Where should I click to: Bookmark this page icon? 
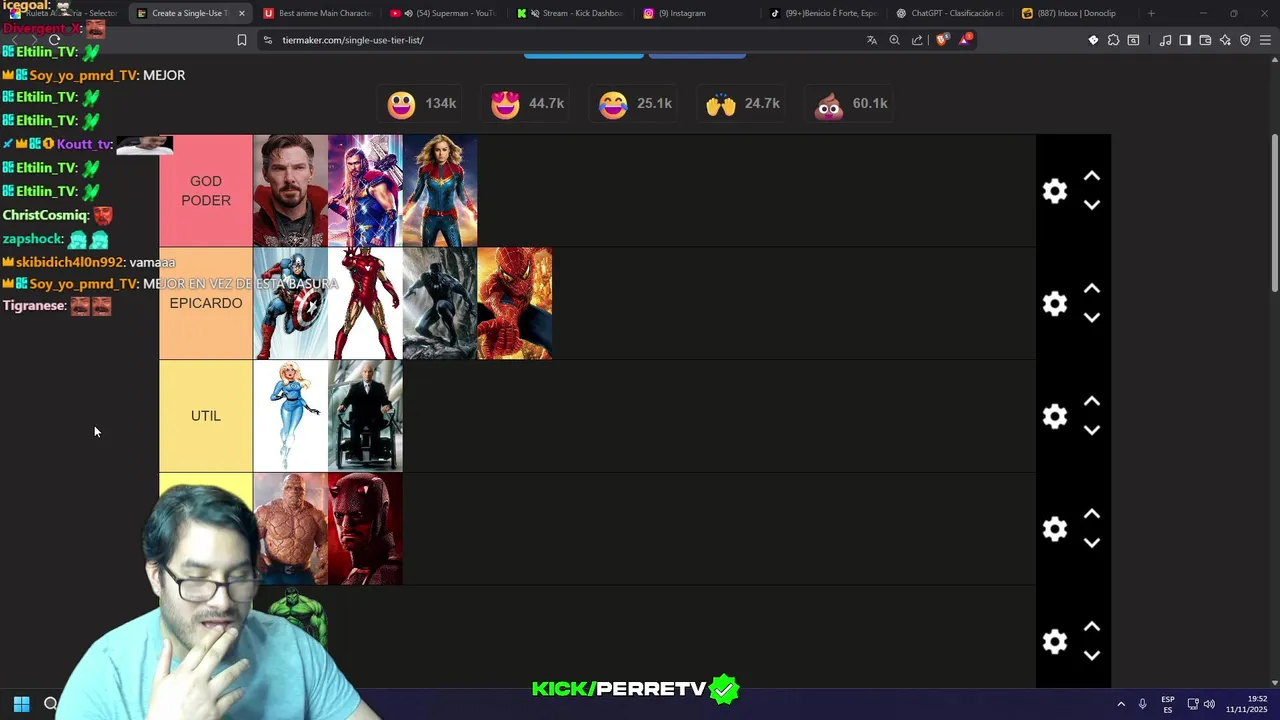(x=241, y=40)
